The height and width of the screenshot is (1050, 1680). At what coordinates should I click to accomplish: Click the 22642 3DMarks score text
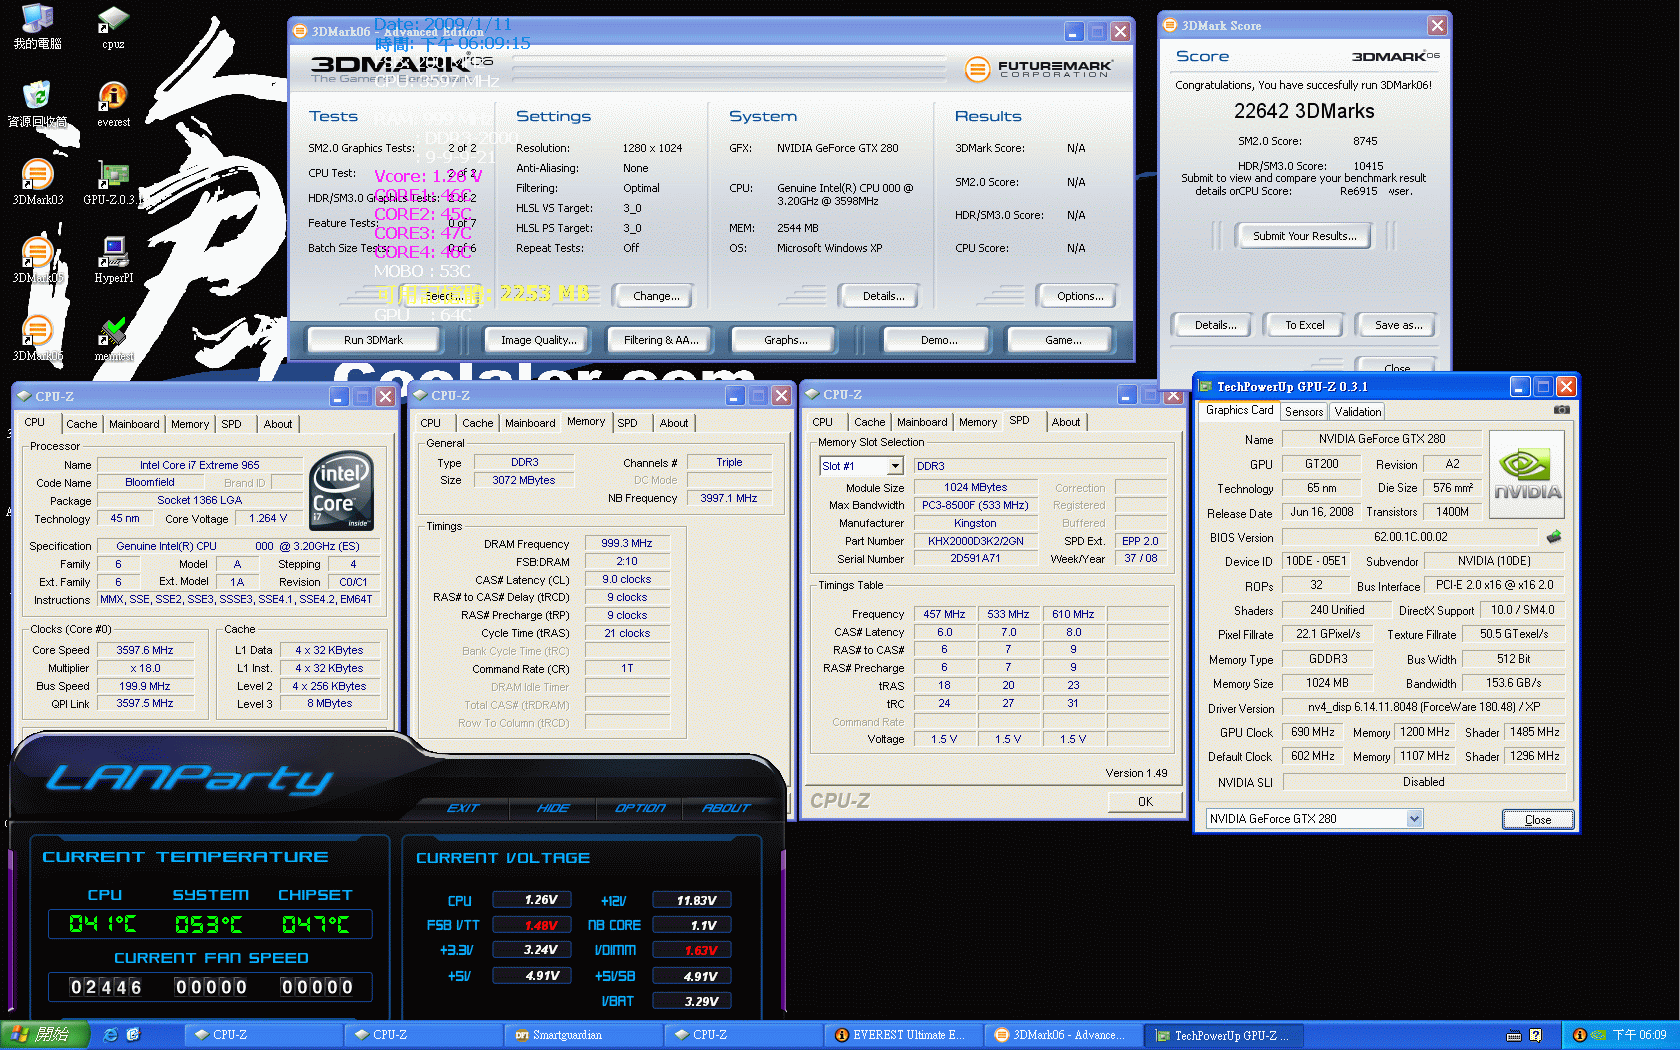tap(1304, 111)
